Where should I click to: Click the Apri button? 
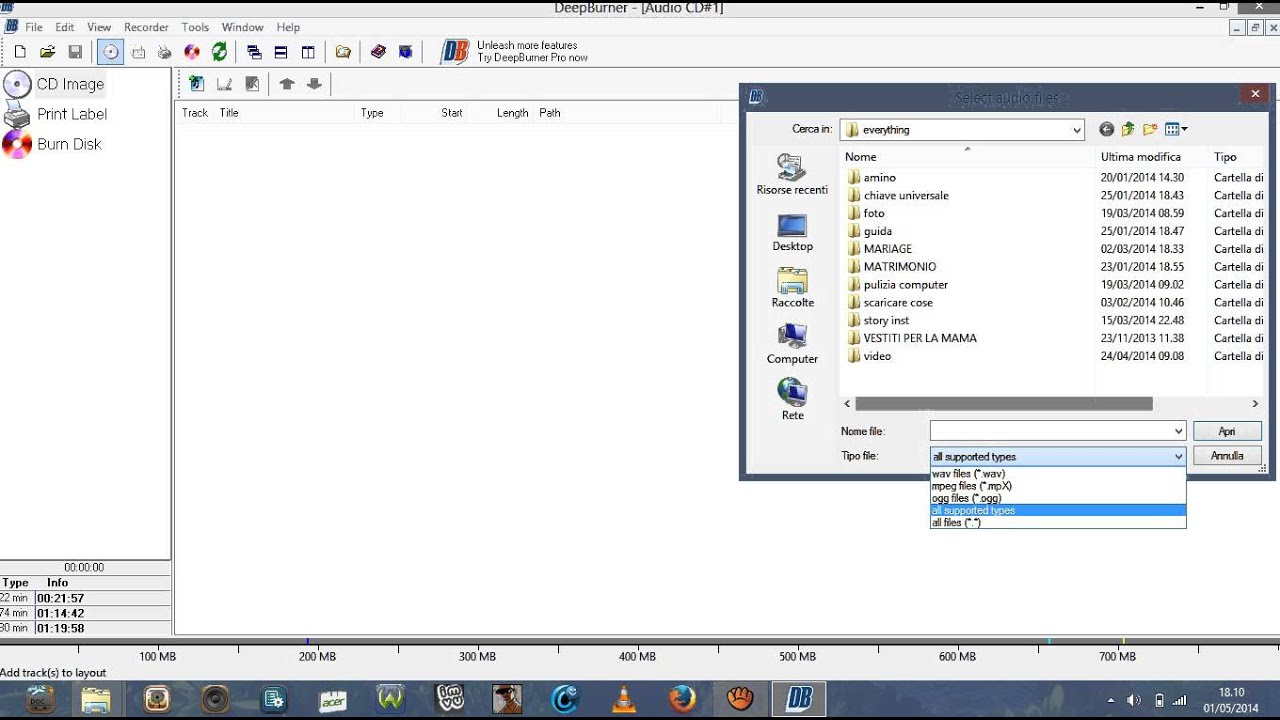[x=1227, y=431]
